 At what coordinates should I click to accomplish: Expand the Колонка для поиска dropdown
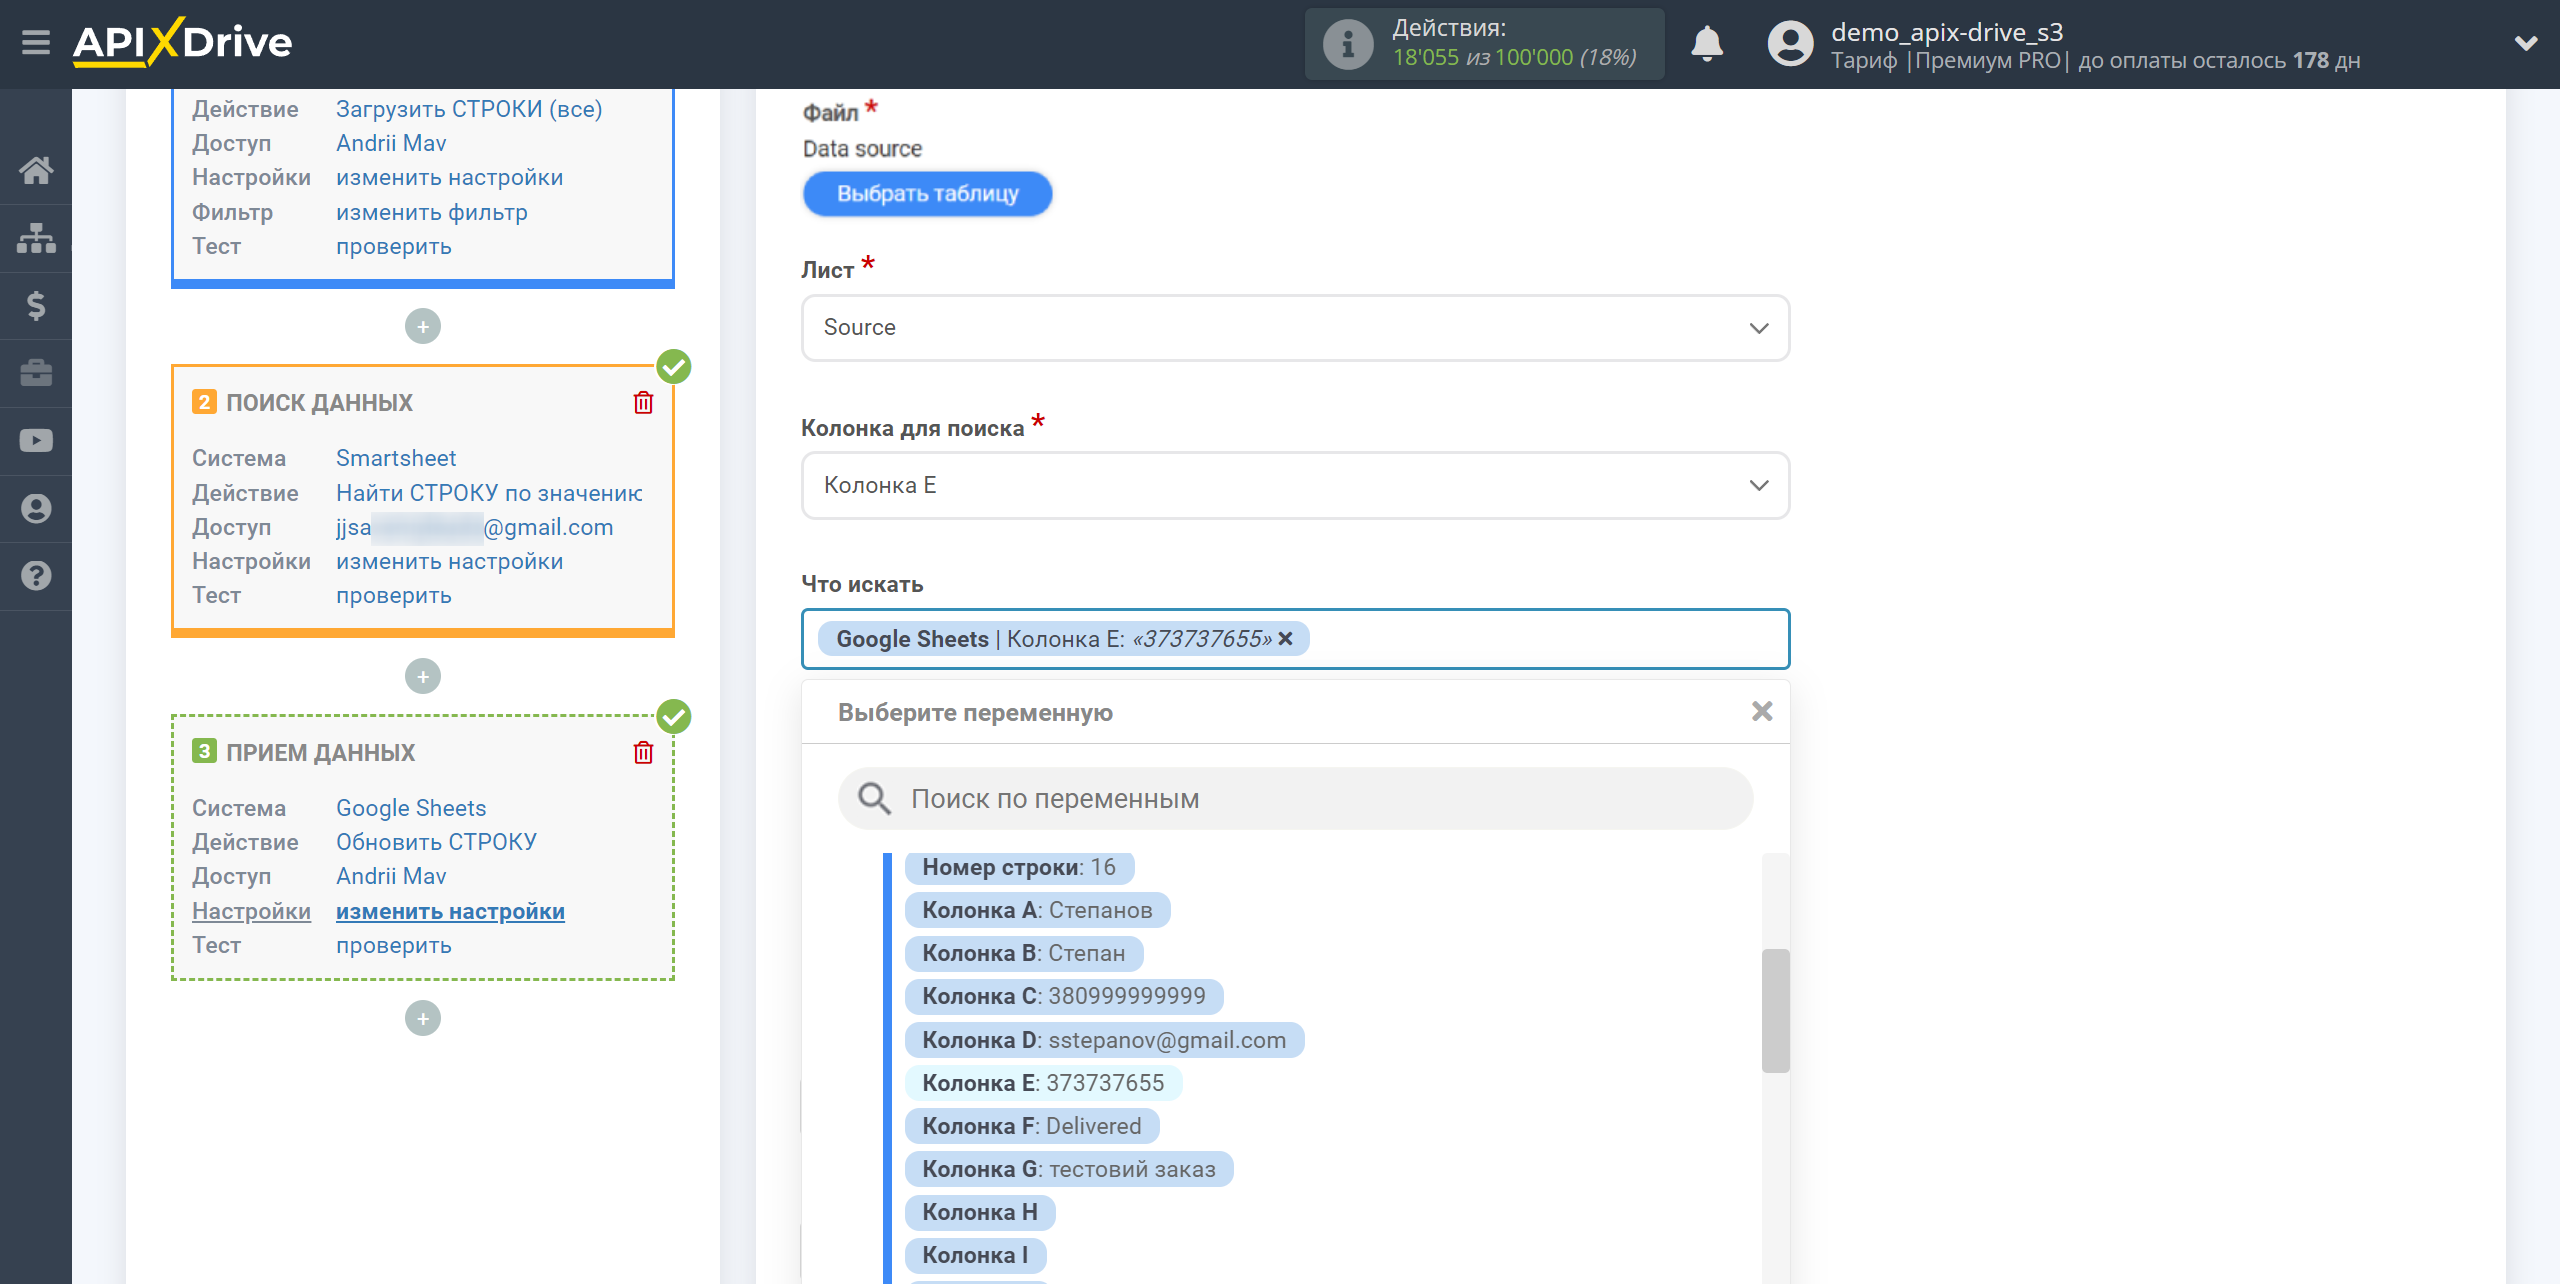click(x=1293, y=485)
